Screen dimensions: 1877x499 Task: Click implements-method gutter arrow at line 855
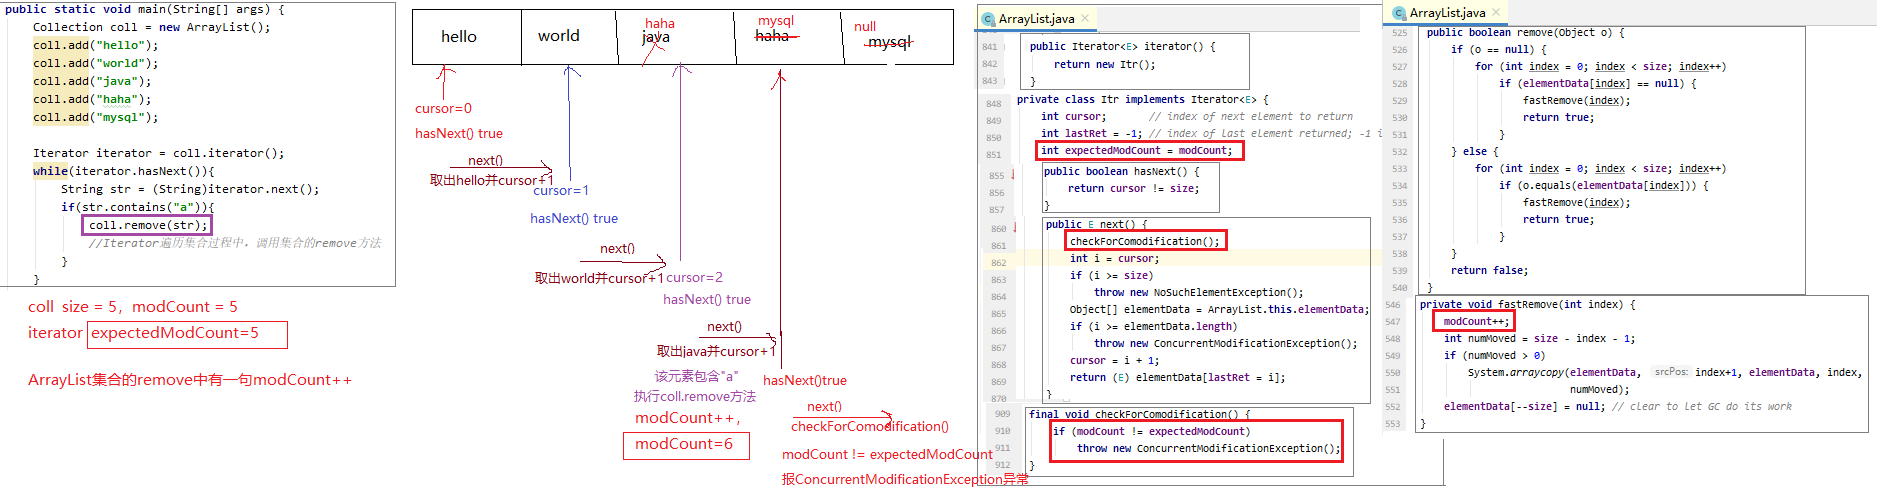click(x=1013, y=174)
